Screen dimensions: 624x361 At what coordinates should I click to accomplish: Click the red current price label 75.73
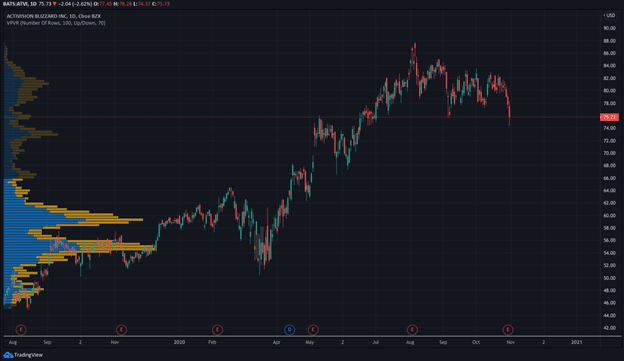tap(609, 117)
